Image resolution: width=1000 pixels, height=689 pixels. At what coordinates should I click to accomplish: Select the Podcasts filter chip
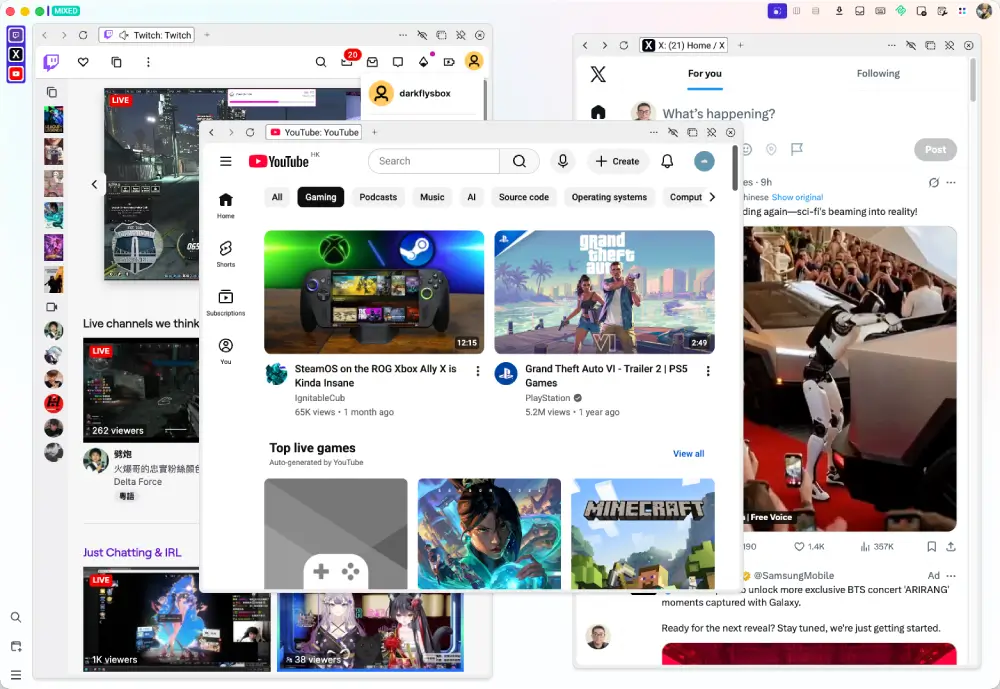pyautogui.click(x=378, y=197)
